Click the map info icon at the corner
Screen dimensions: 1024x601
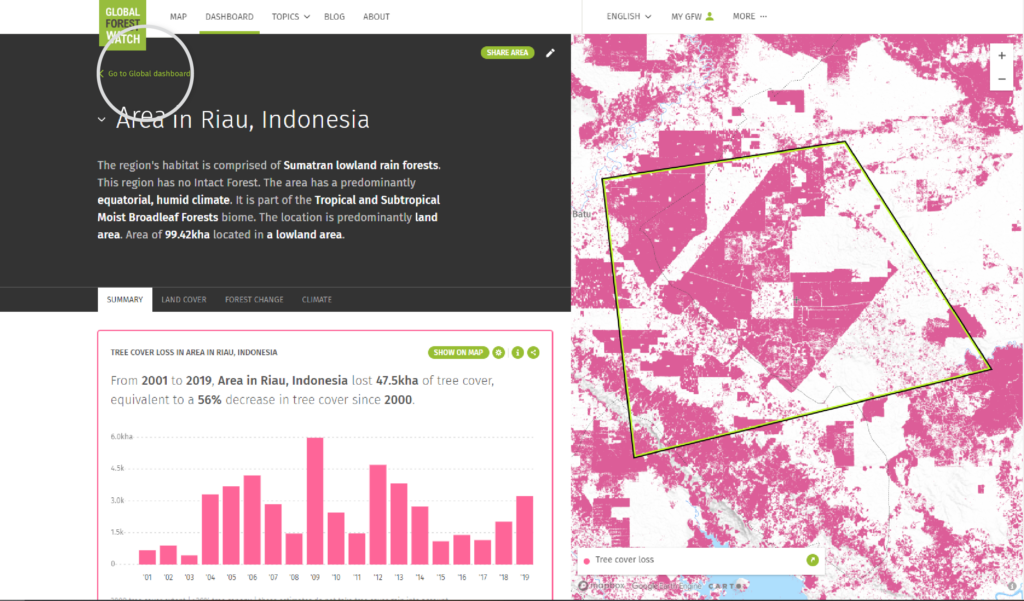(x=1012, y=586)
